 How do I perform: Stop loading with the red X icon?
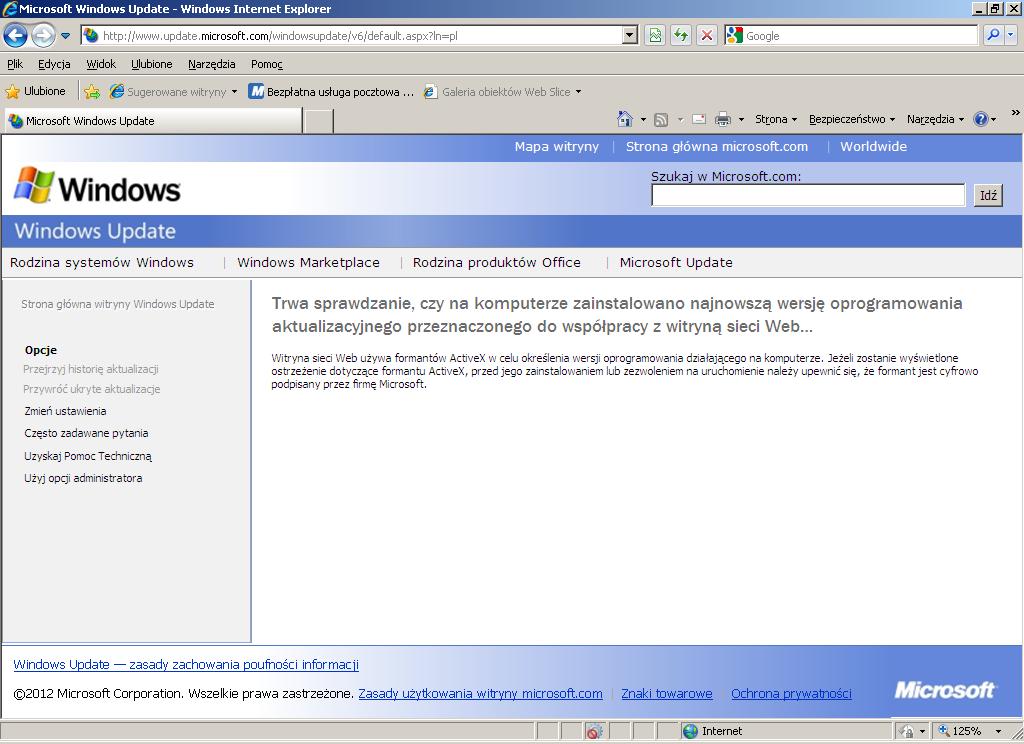pos(707,35)
